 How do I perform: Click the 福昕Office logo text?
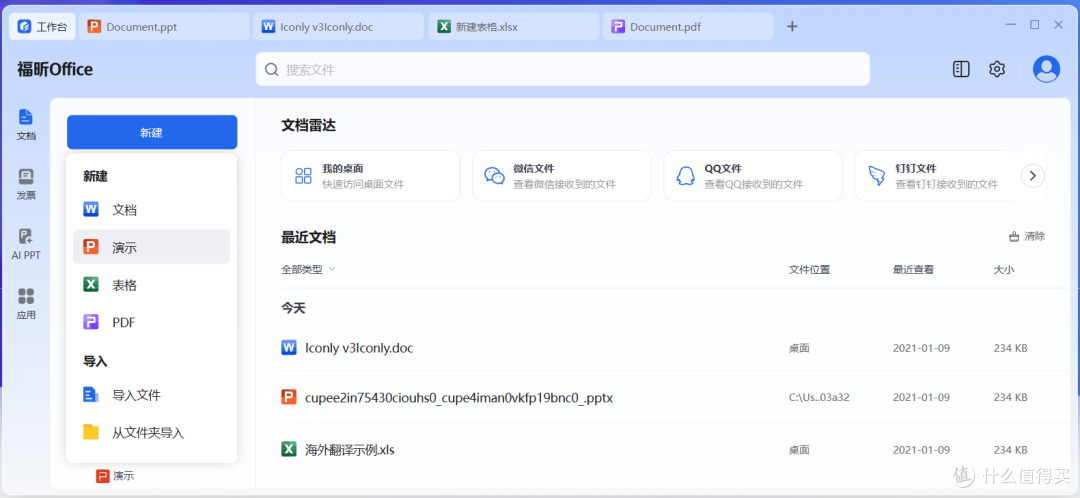[55, 70]
